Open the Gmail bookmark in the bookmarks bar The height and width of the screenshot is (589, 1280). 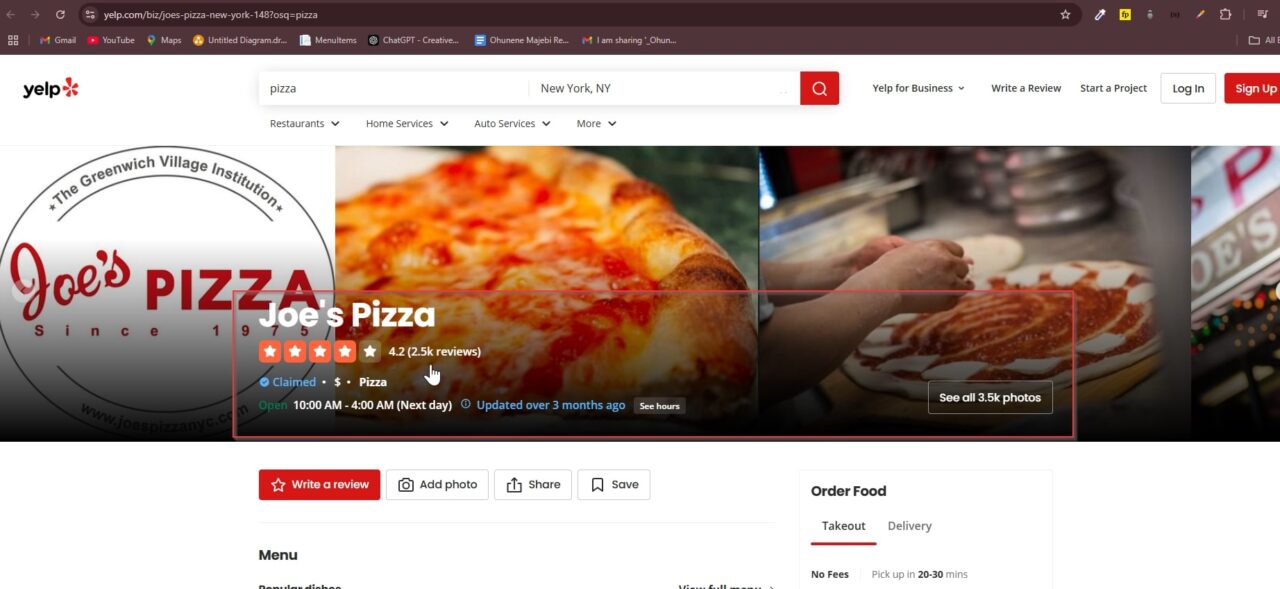tap(57, 40)
